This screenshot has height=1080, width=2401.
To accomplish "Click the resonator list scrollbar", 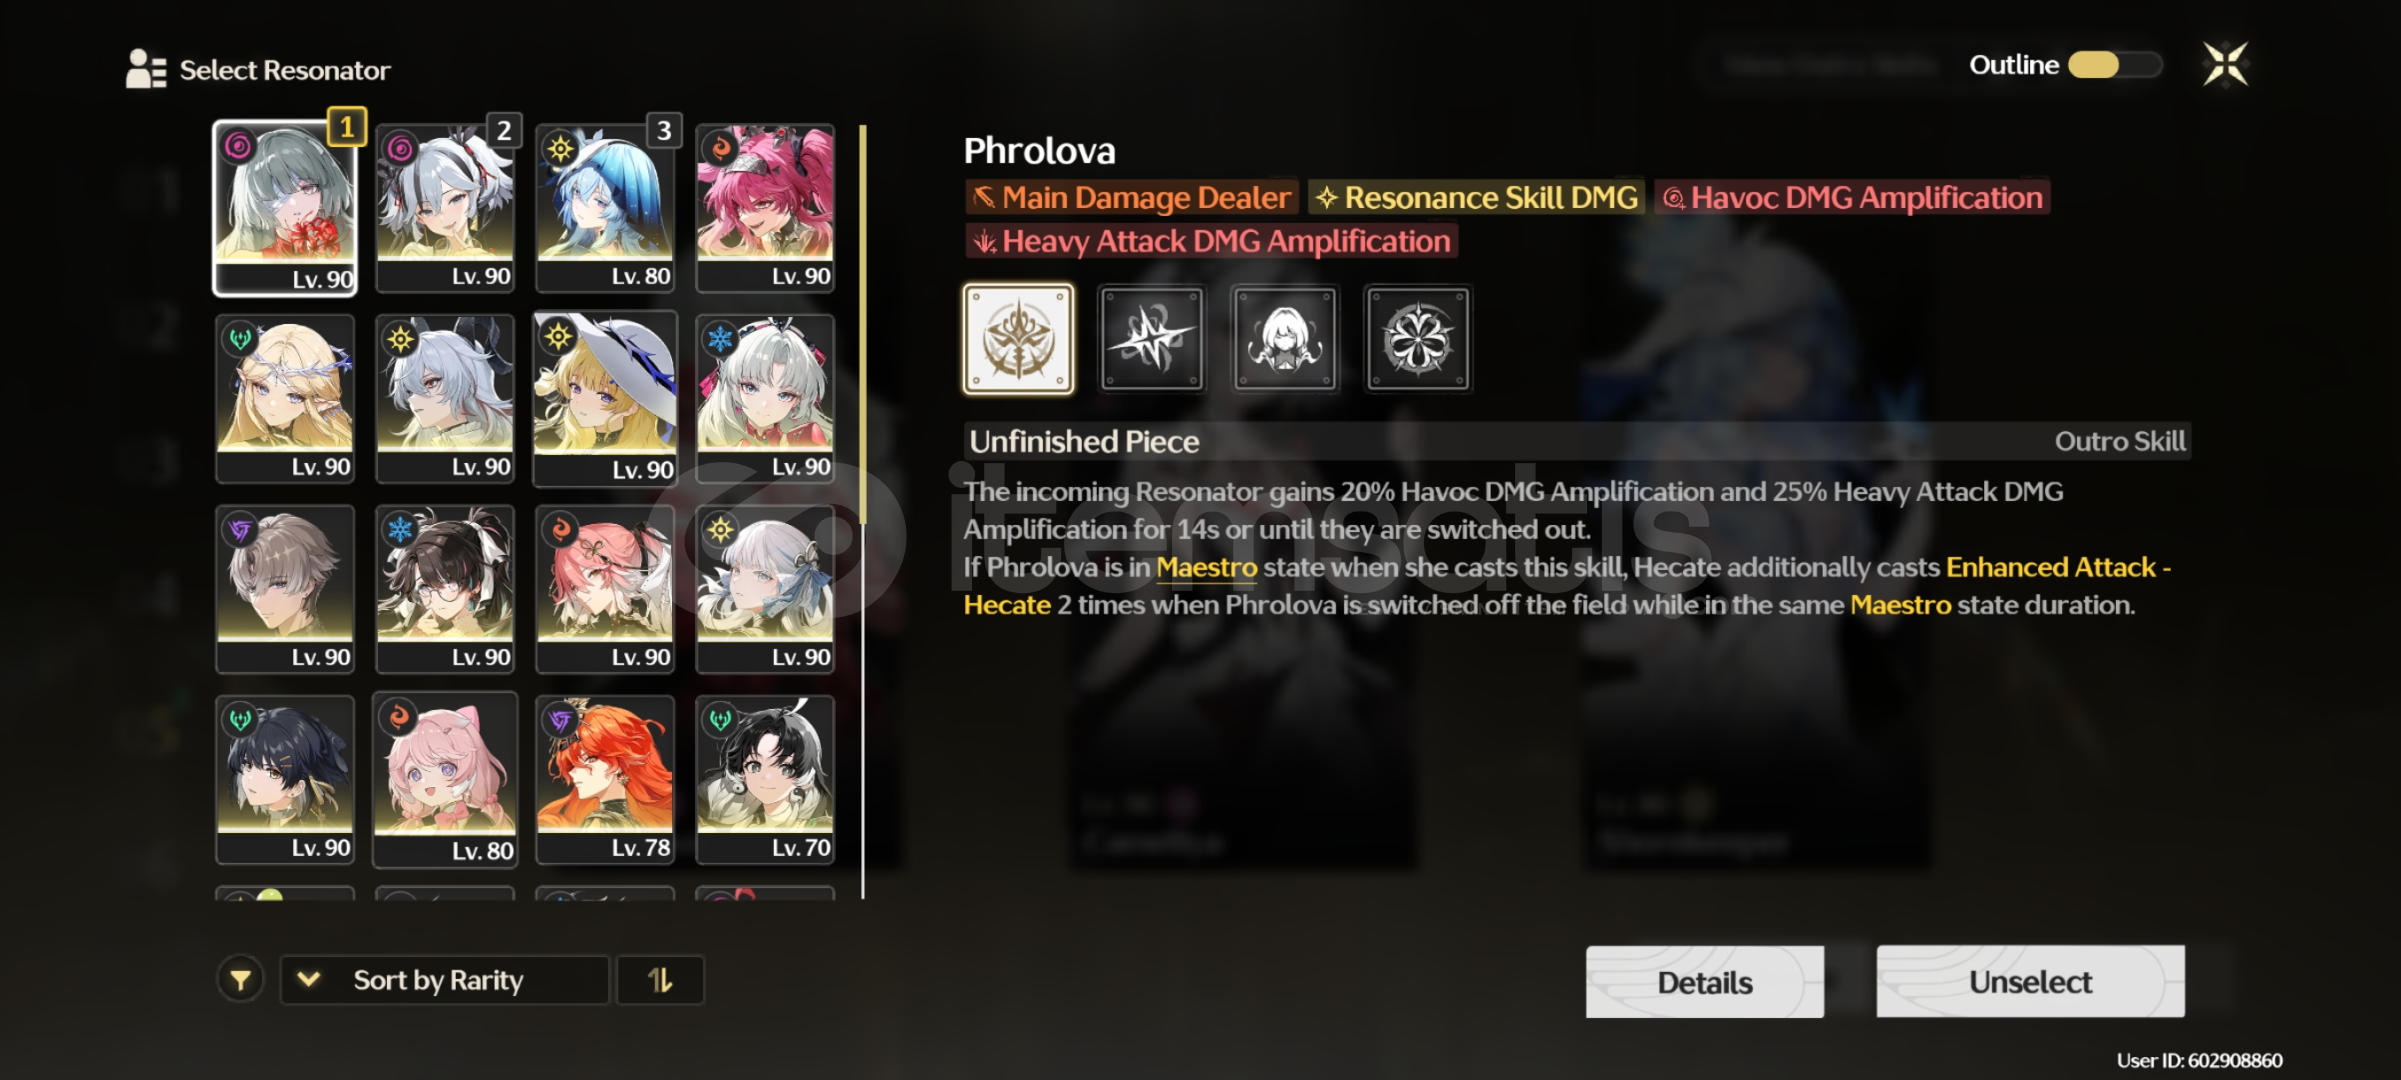I will click(862, 510).
